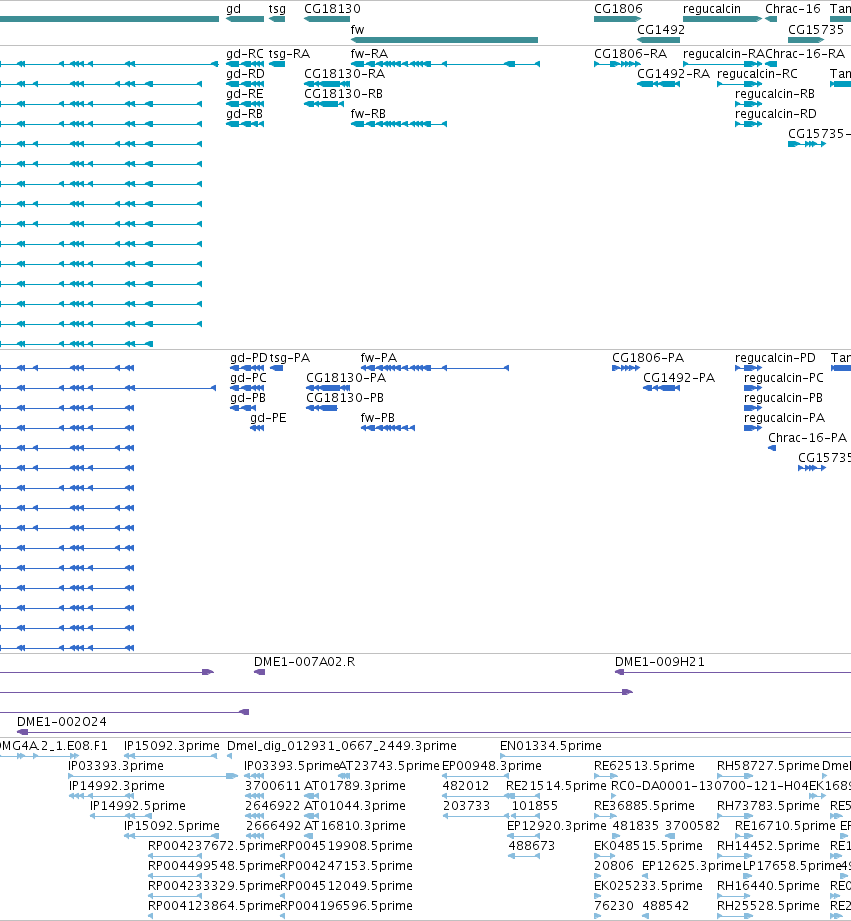Click the CG1492-PA protein label
The image size is (851, 921).
[680, 378]
